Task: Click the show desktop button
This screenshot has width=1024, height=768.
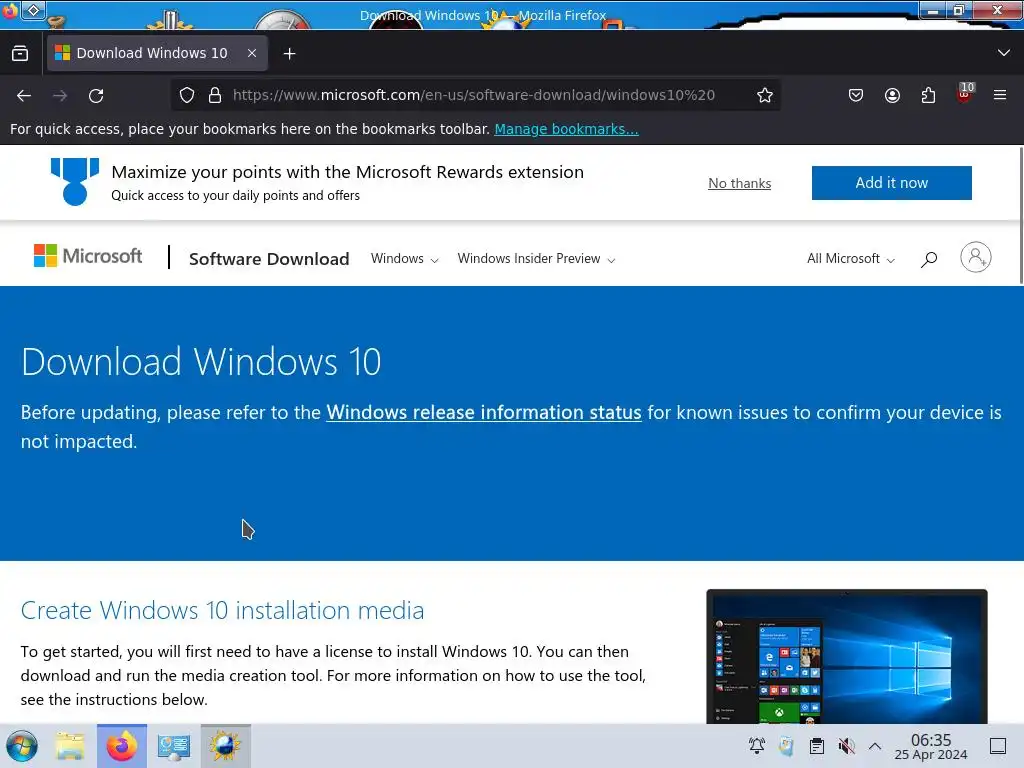Action: [998, 746]
